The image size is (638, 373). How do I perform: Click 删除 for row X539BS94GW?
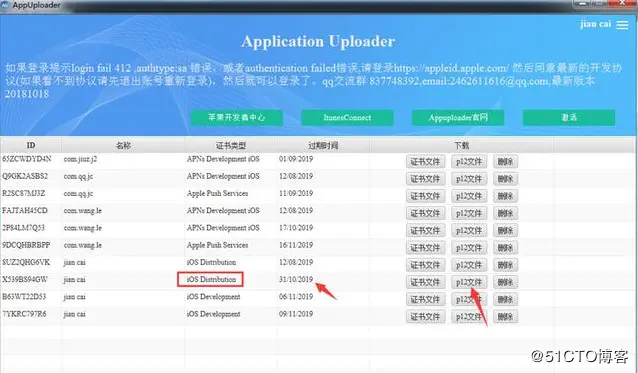coord(505,282)
